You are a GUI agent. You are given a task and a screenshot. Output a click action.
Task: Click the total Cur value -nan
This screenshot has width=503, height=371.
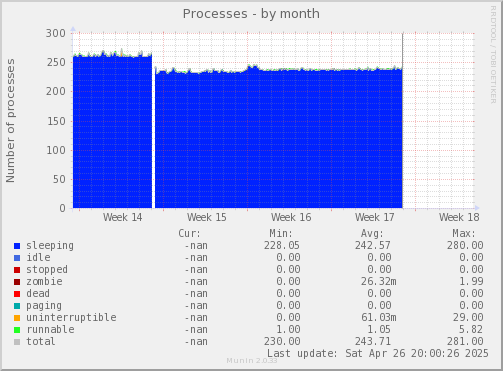point(196,342)
